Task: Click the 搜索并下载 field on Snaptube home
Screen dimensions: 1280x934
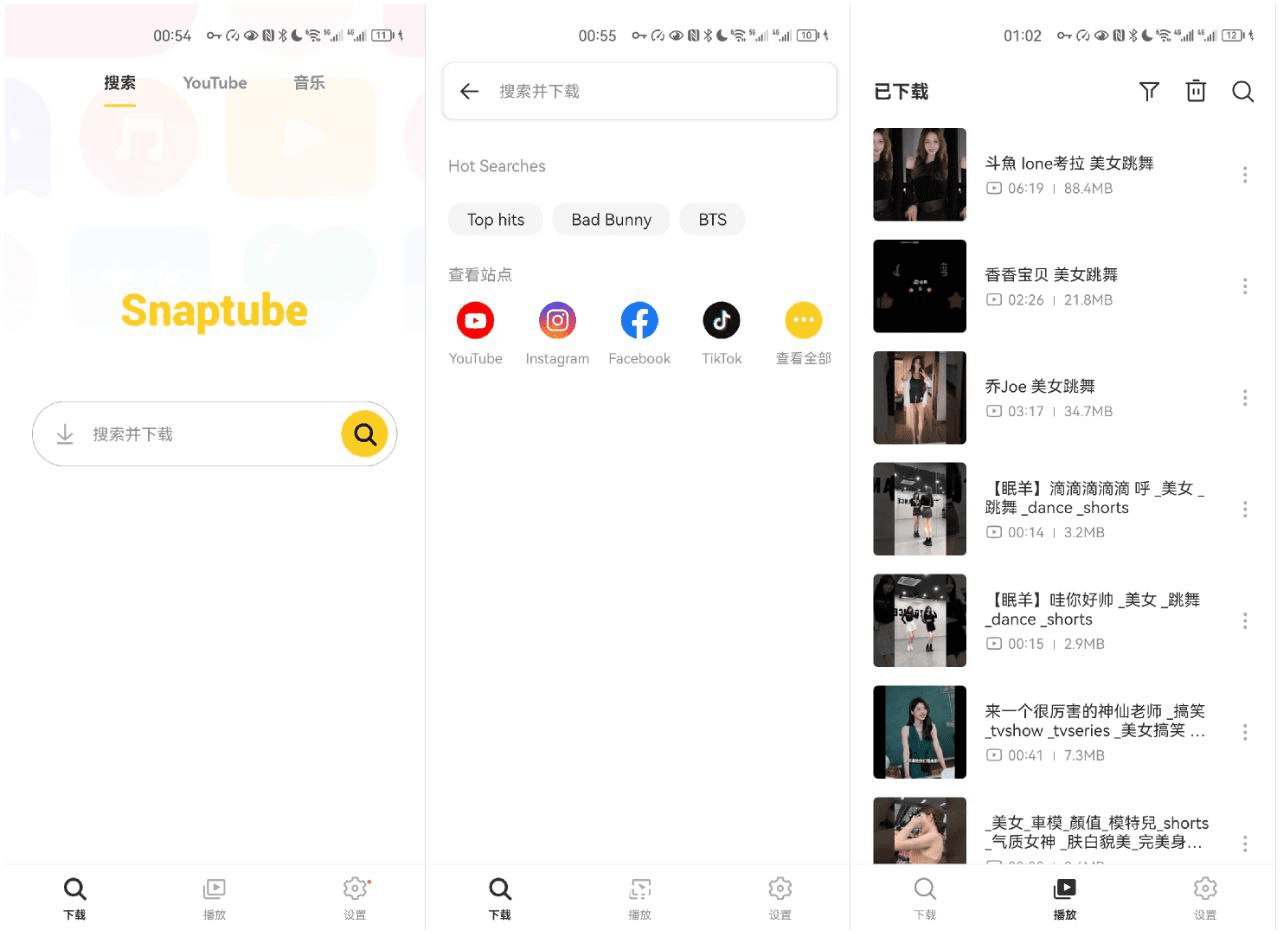Action: [x=215, y=434]
